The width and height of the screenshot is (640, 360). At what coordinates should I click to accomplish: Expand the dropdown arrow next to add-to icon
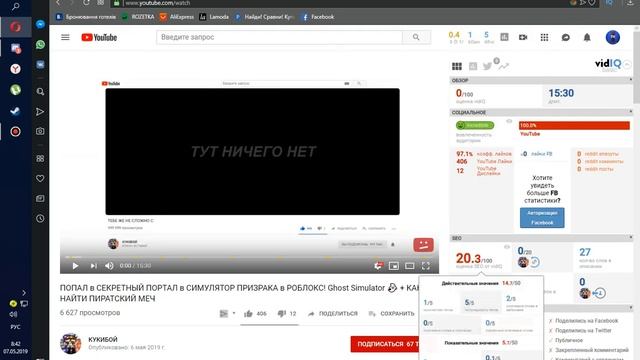(234, 313)
